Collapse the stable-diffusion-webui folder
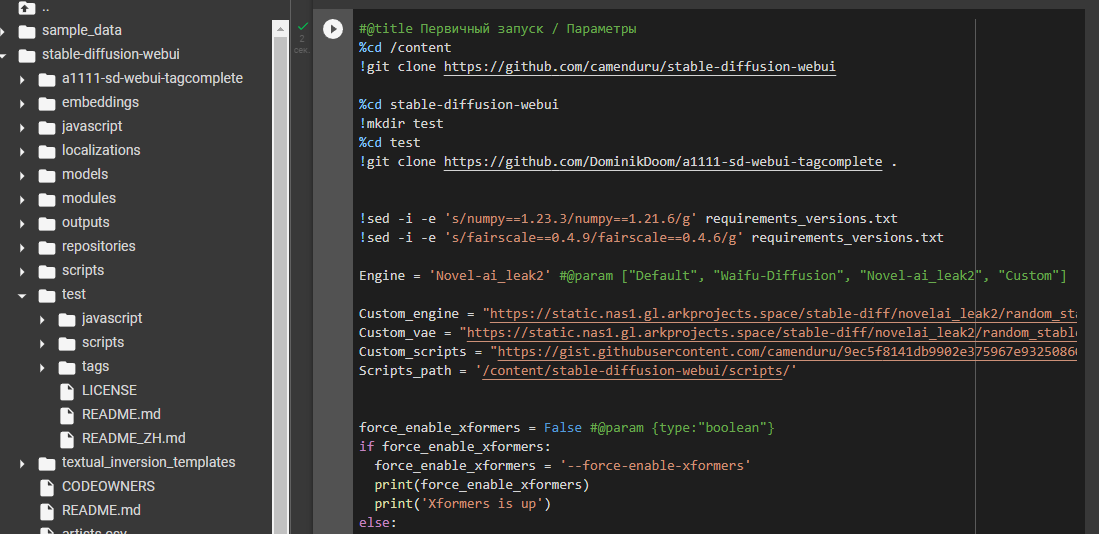 (x=3, y=55)
